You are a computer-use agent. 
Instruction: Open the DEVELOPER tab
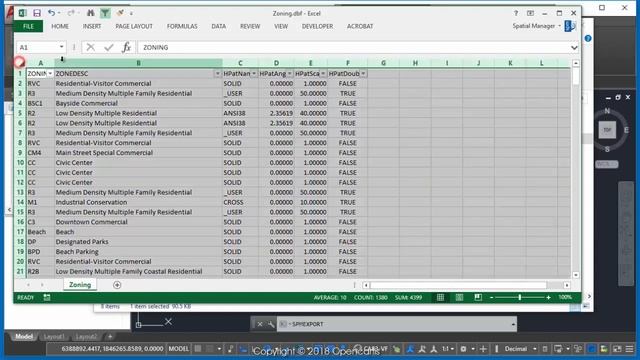317,26
